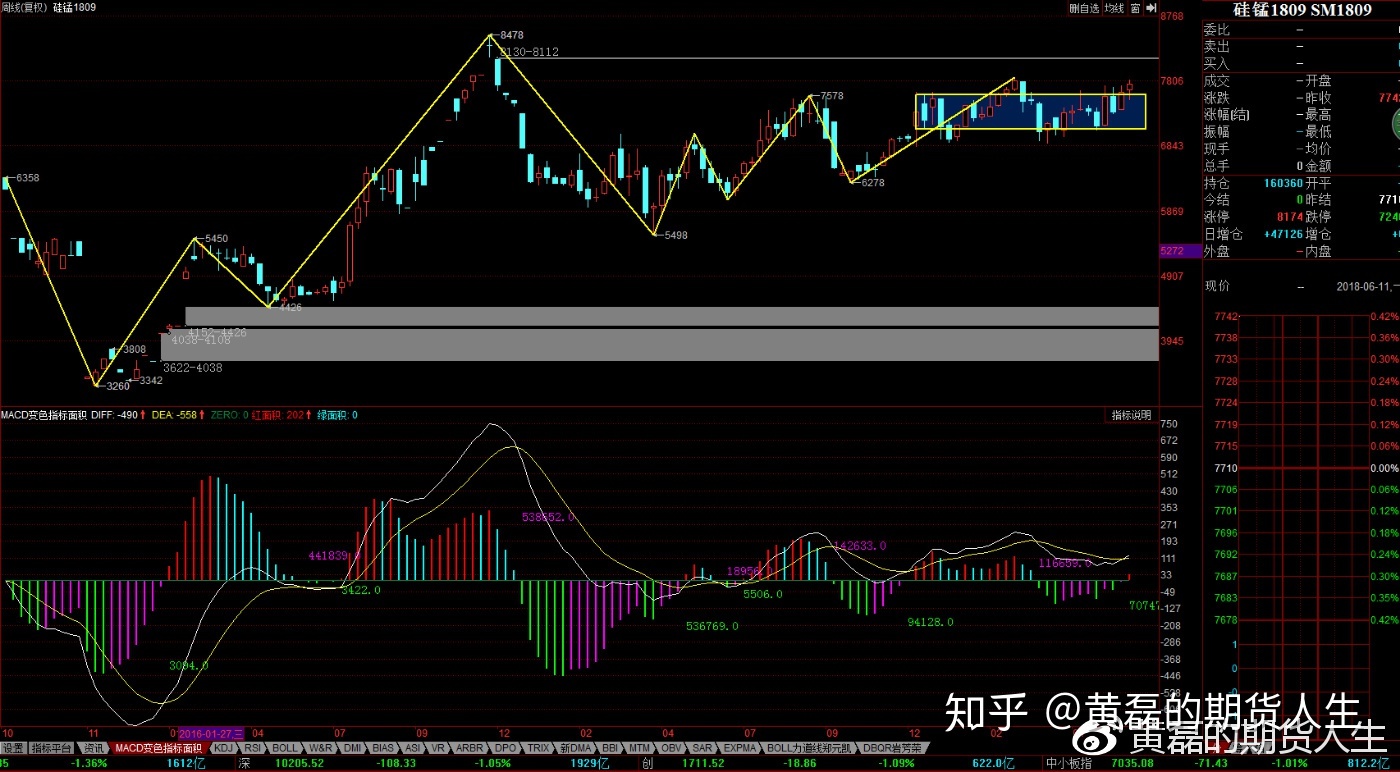Screen dimensions: 1400x772
Task: Switch to the TRIX indicator tab
Action: coord(538,748)
